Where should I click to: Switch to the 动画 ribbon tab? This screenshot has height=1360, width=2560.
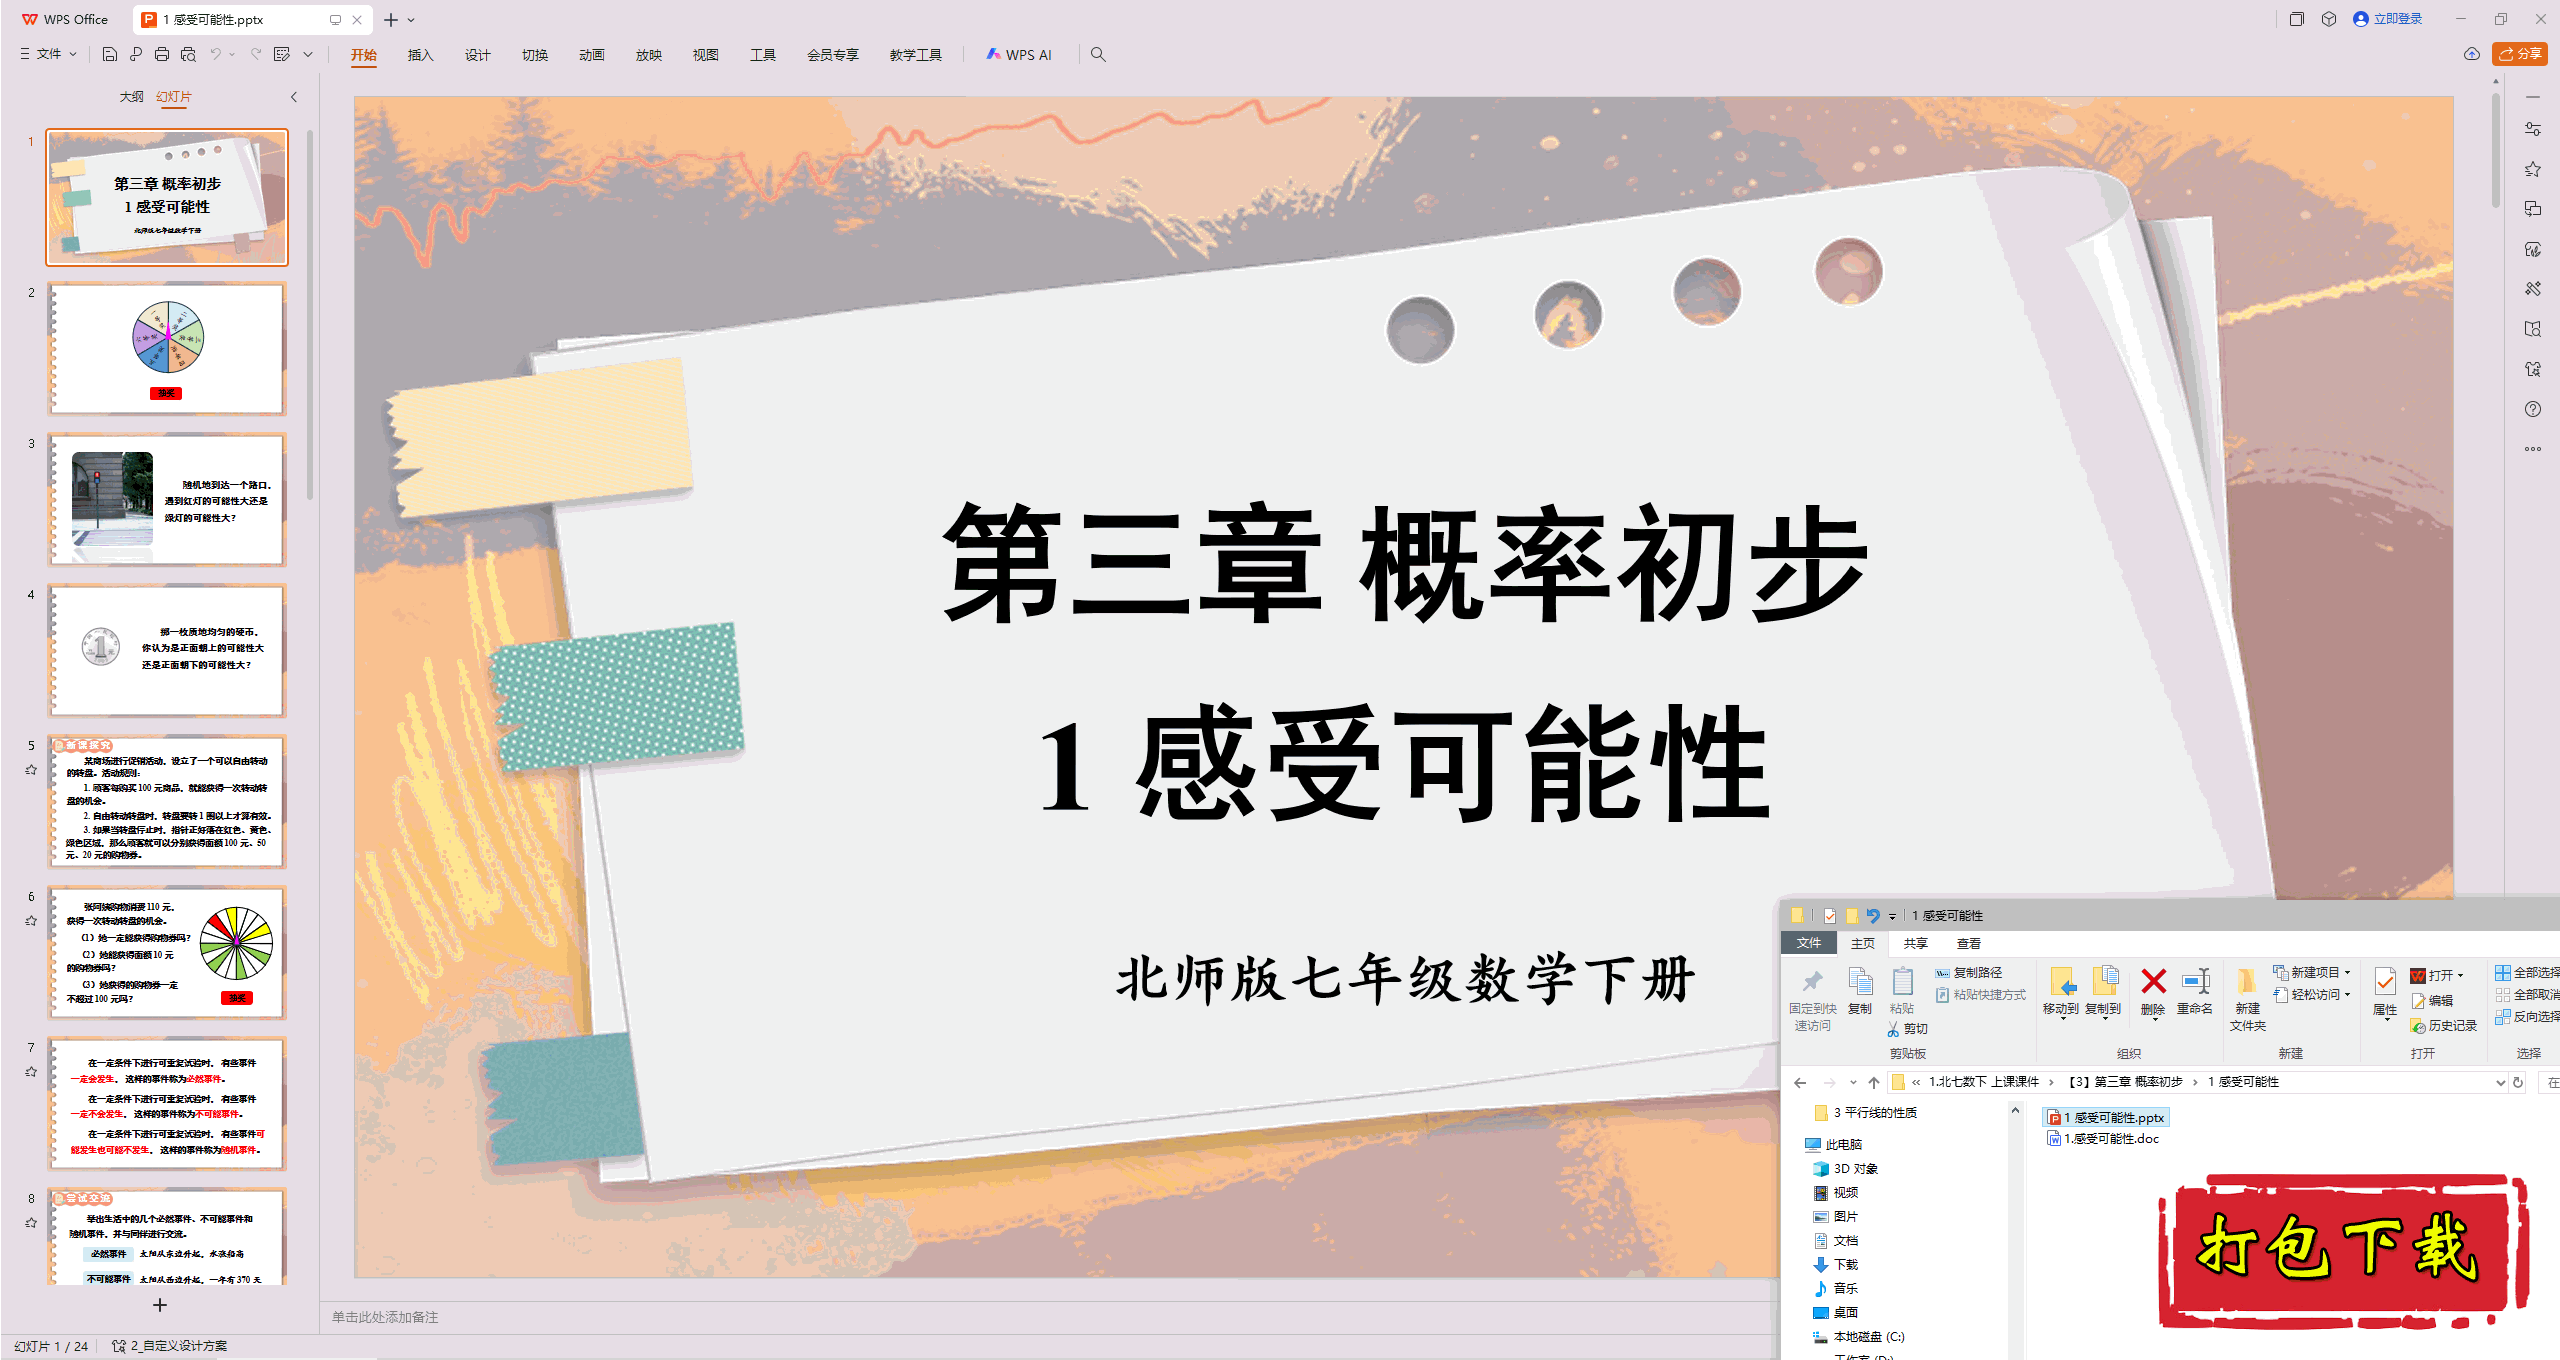(591, 55)
